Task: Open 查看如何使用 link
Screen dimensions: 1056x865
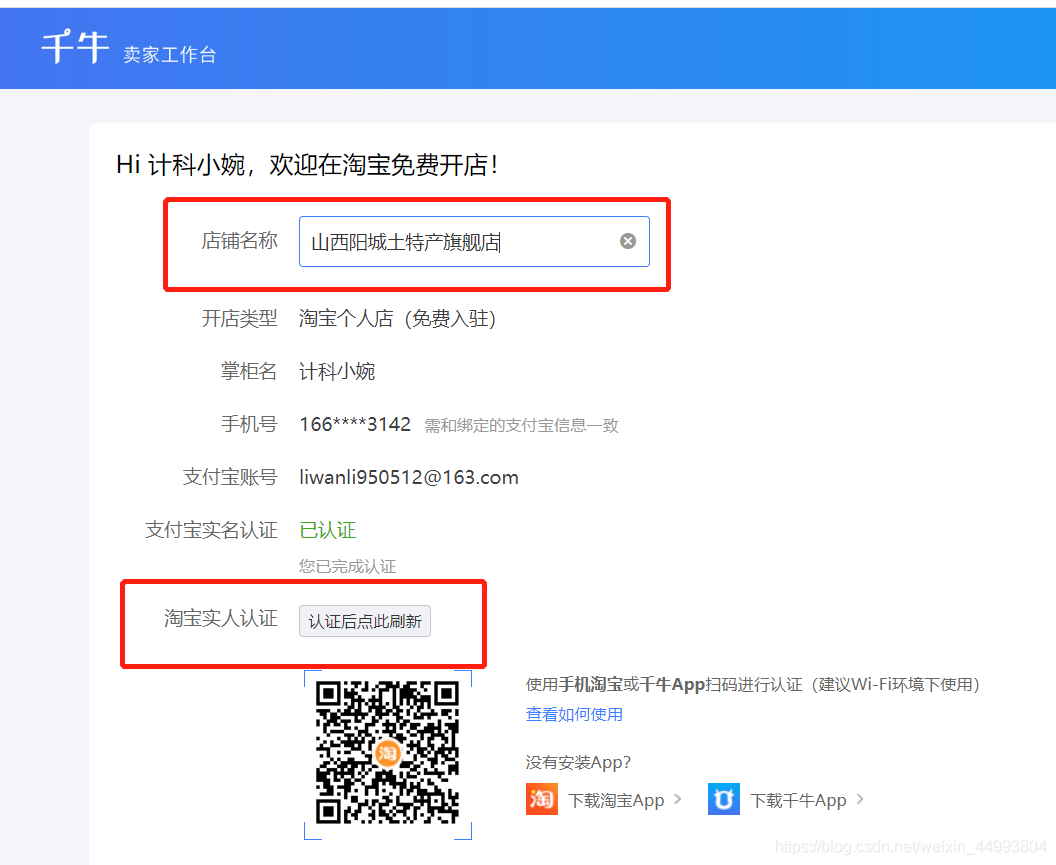Action: coord(574,714)
